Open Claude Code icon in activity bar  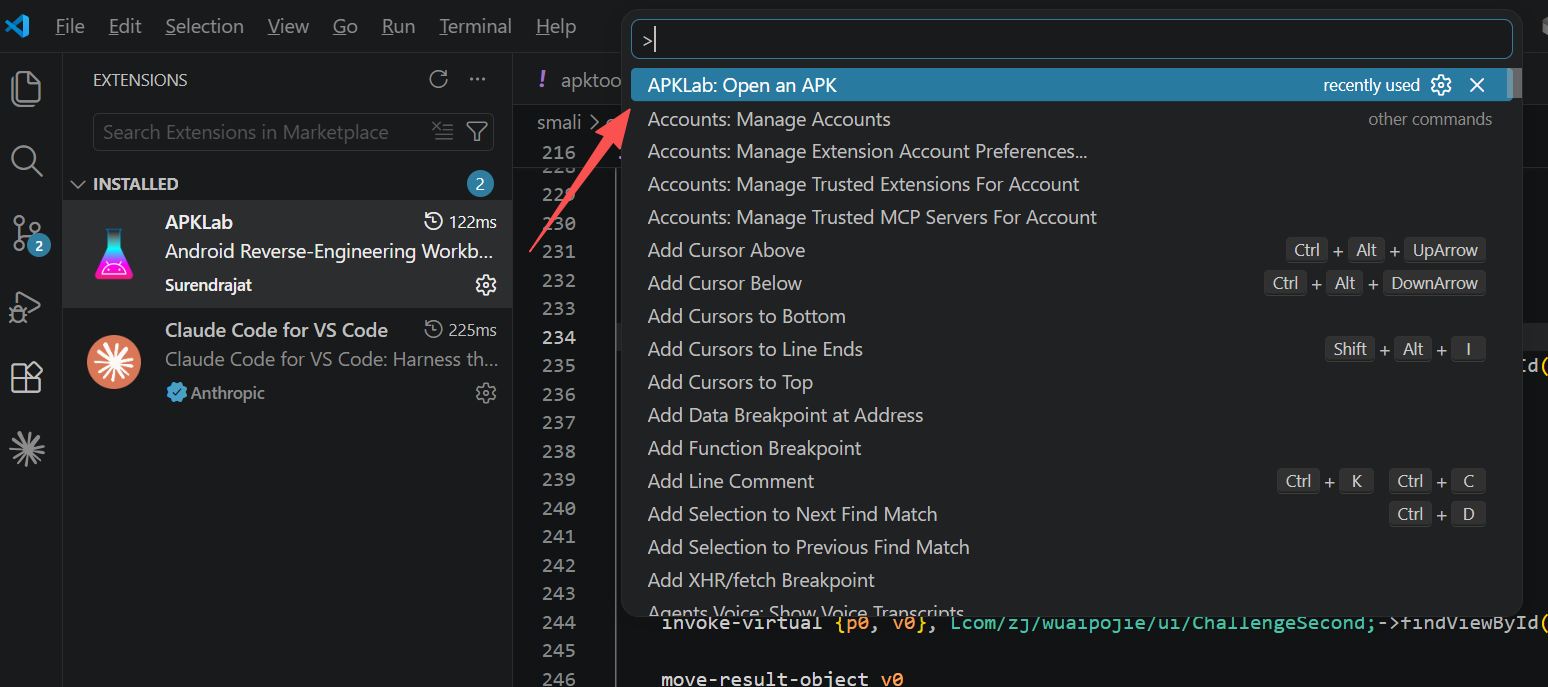(x=27, y=450)
